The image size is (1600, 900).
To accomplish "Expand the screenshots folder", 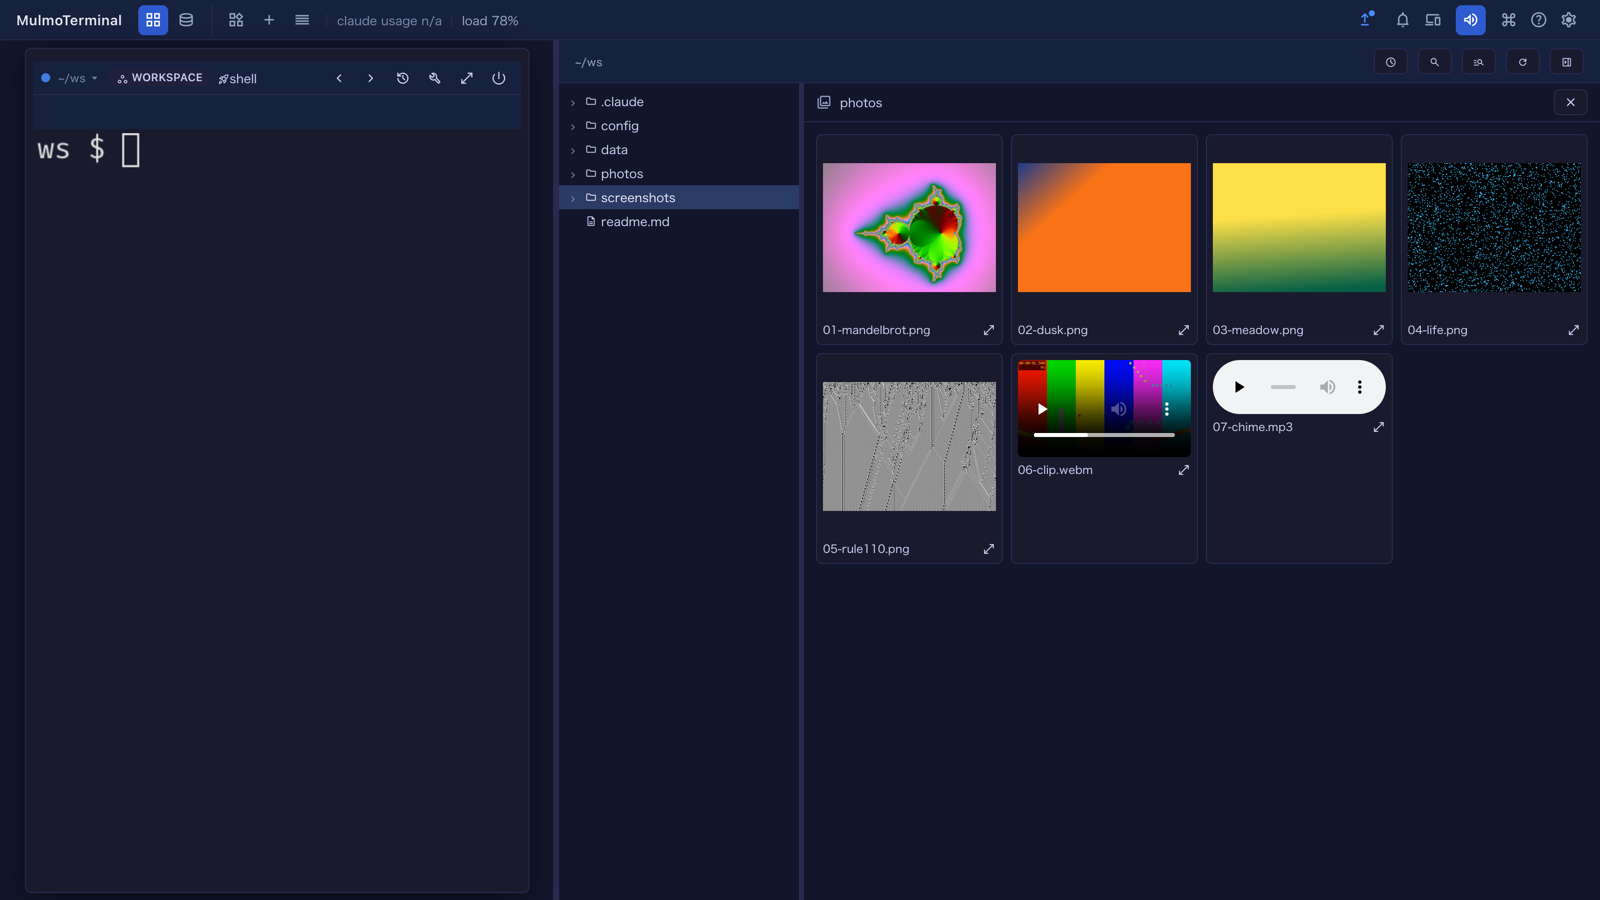I will pyautogui.click(x=573, y=198).
